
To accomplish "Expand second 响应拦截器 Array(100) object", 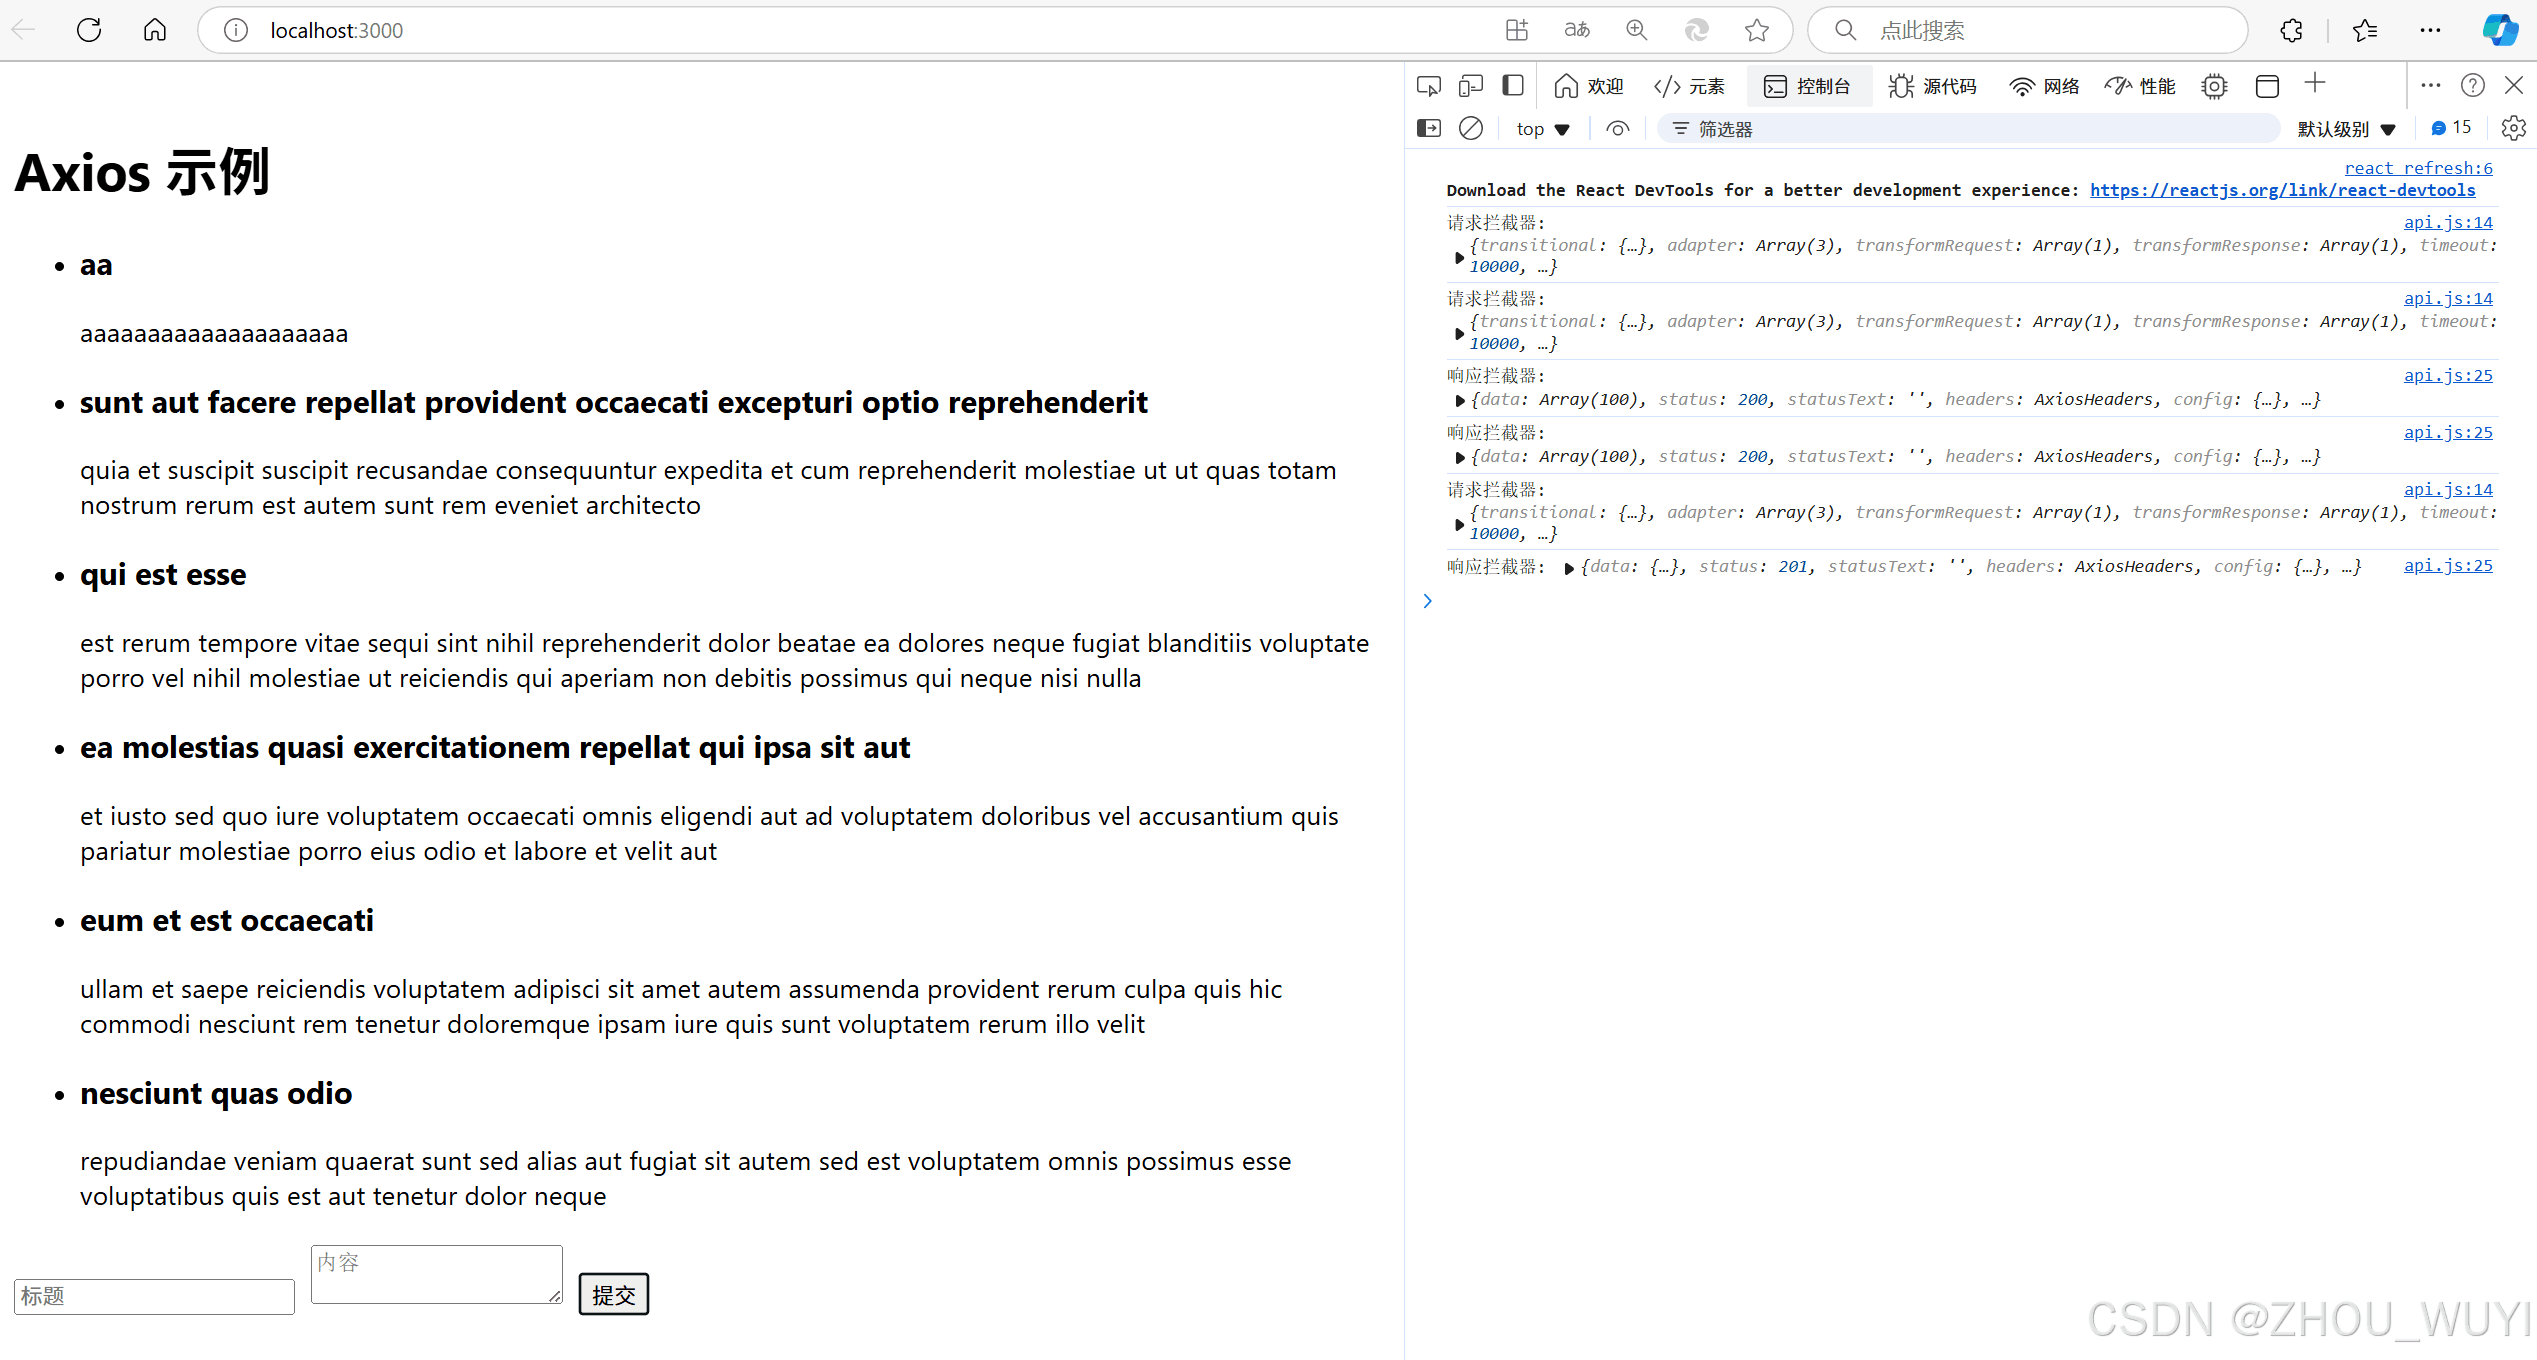I will [x=1460, y=457].
